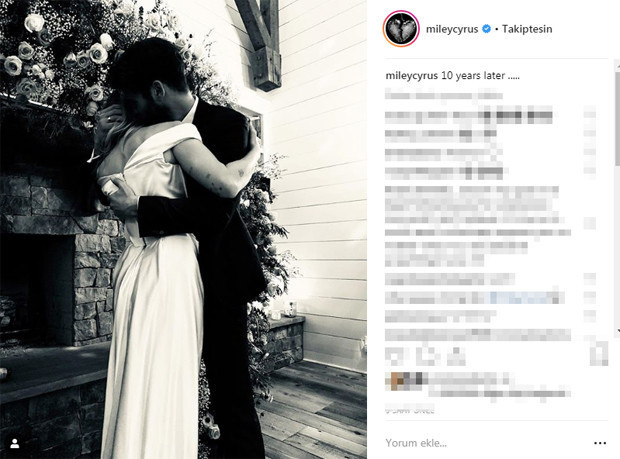
Task: Click the comments scrollbar down arrow
Action: coord(617,331)
